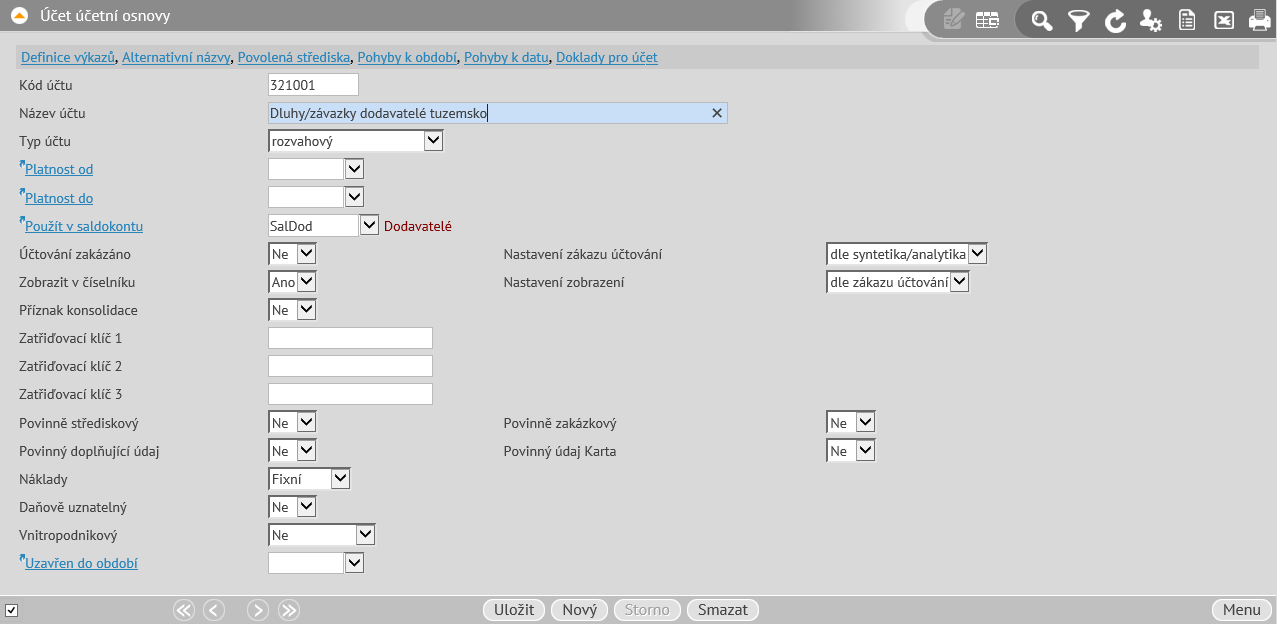Collapse the Účet účetní osnovy panel arrow

pyautogui.click(x=17, y=16)
